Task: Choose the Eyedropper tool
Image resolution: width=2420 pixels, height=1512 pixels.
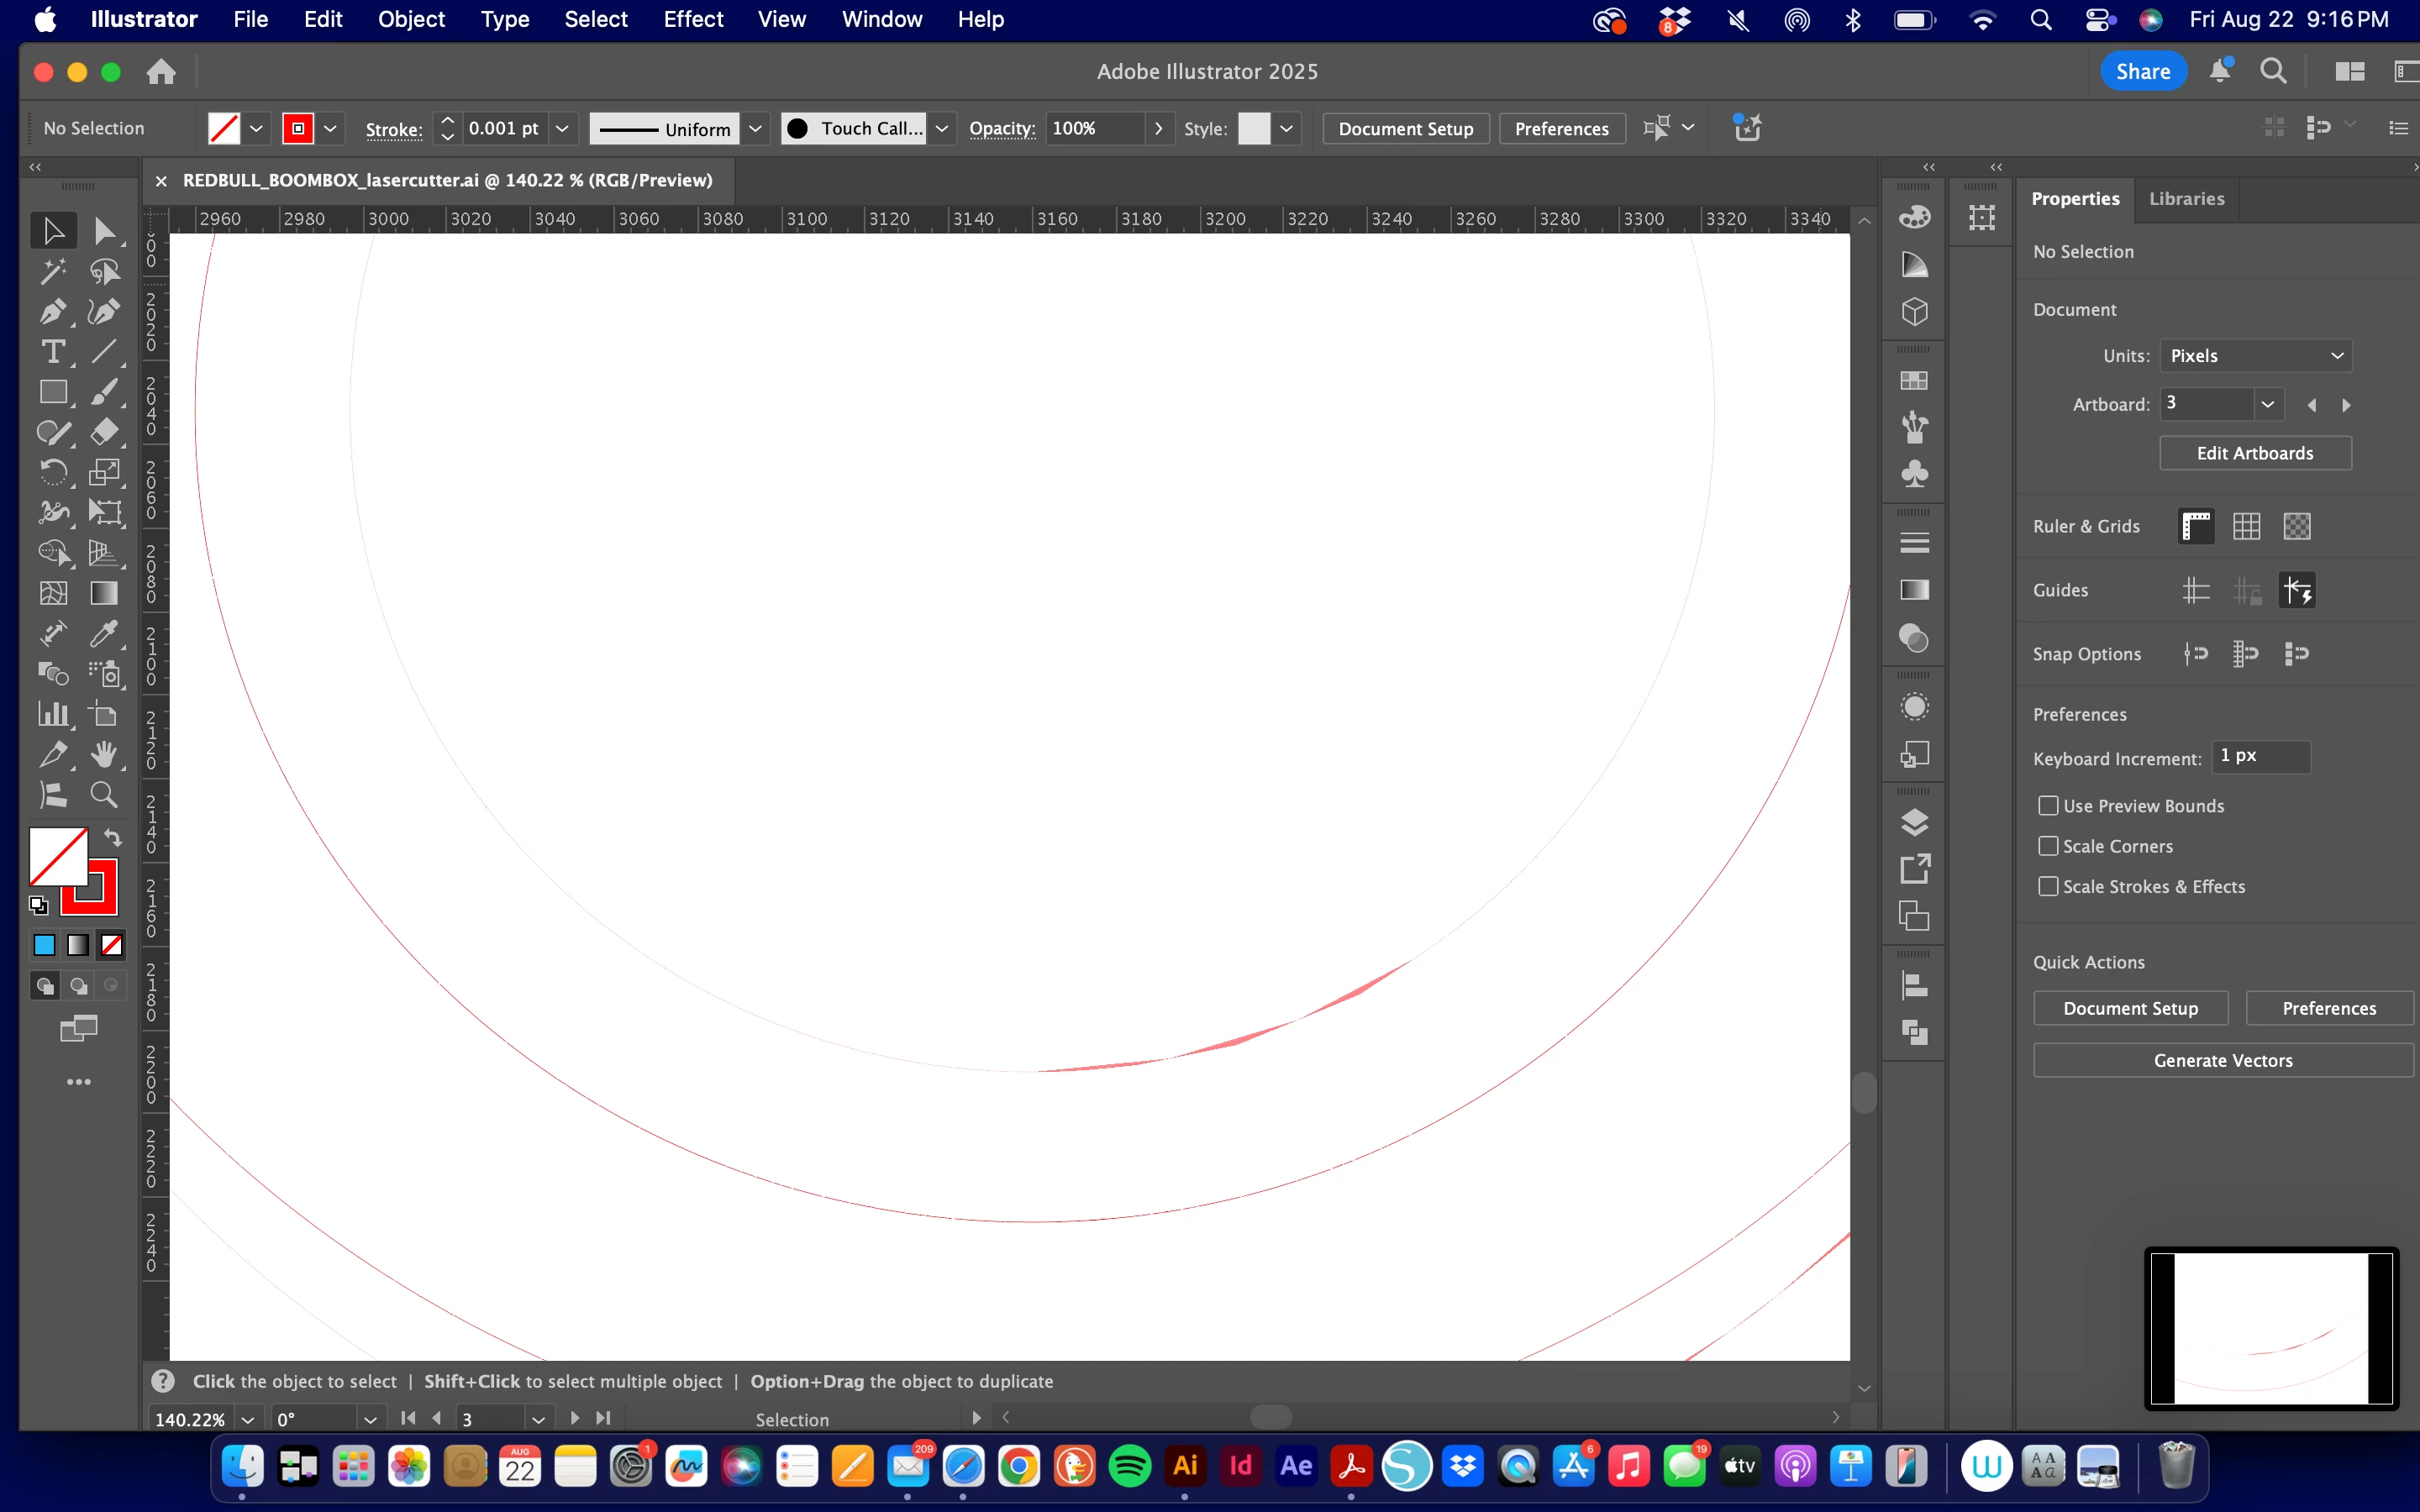Action: pos(104,634)
